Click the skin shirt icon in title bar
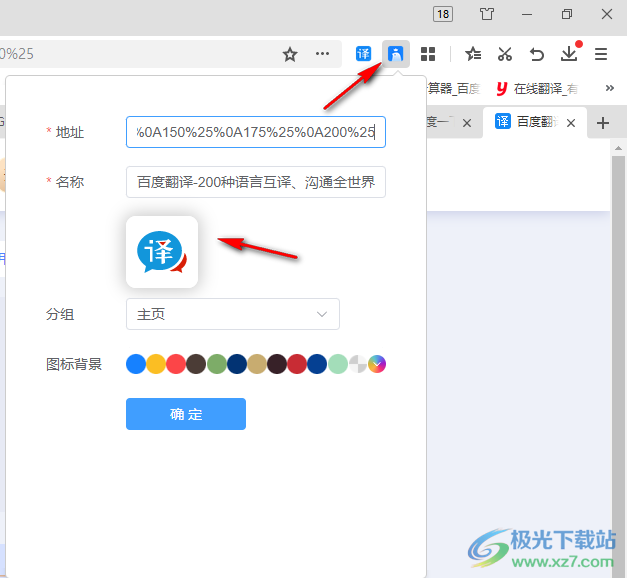 tap(487, 14)
